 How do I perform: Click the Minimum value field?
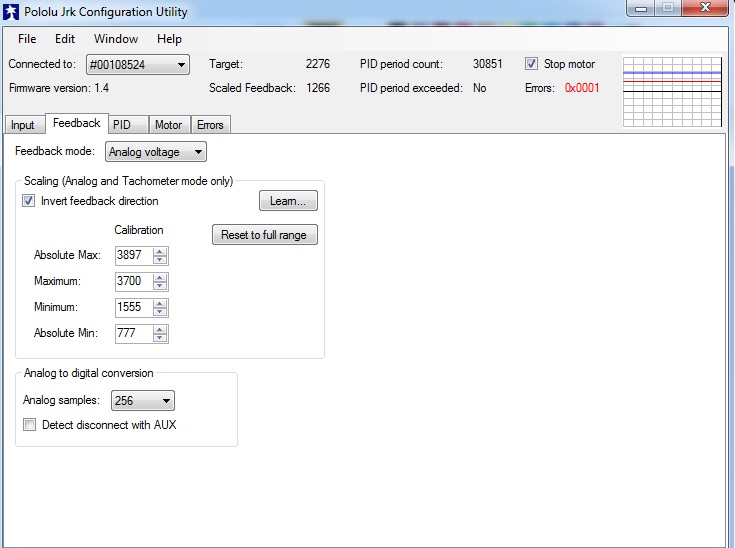[134, 308]
